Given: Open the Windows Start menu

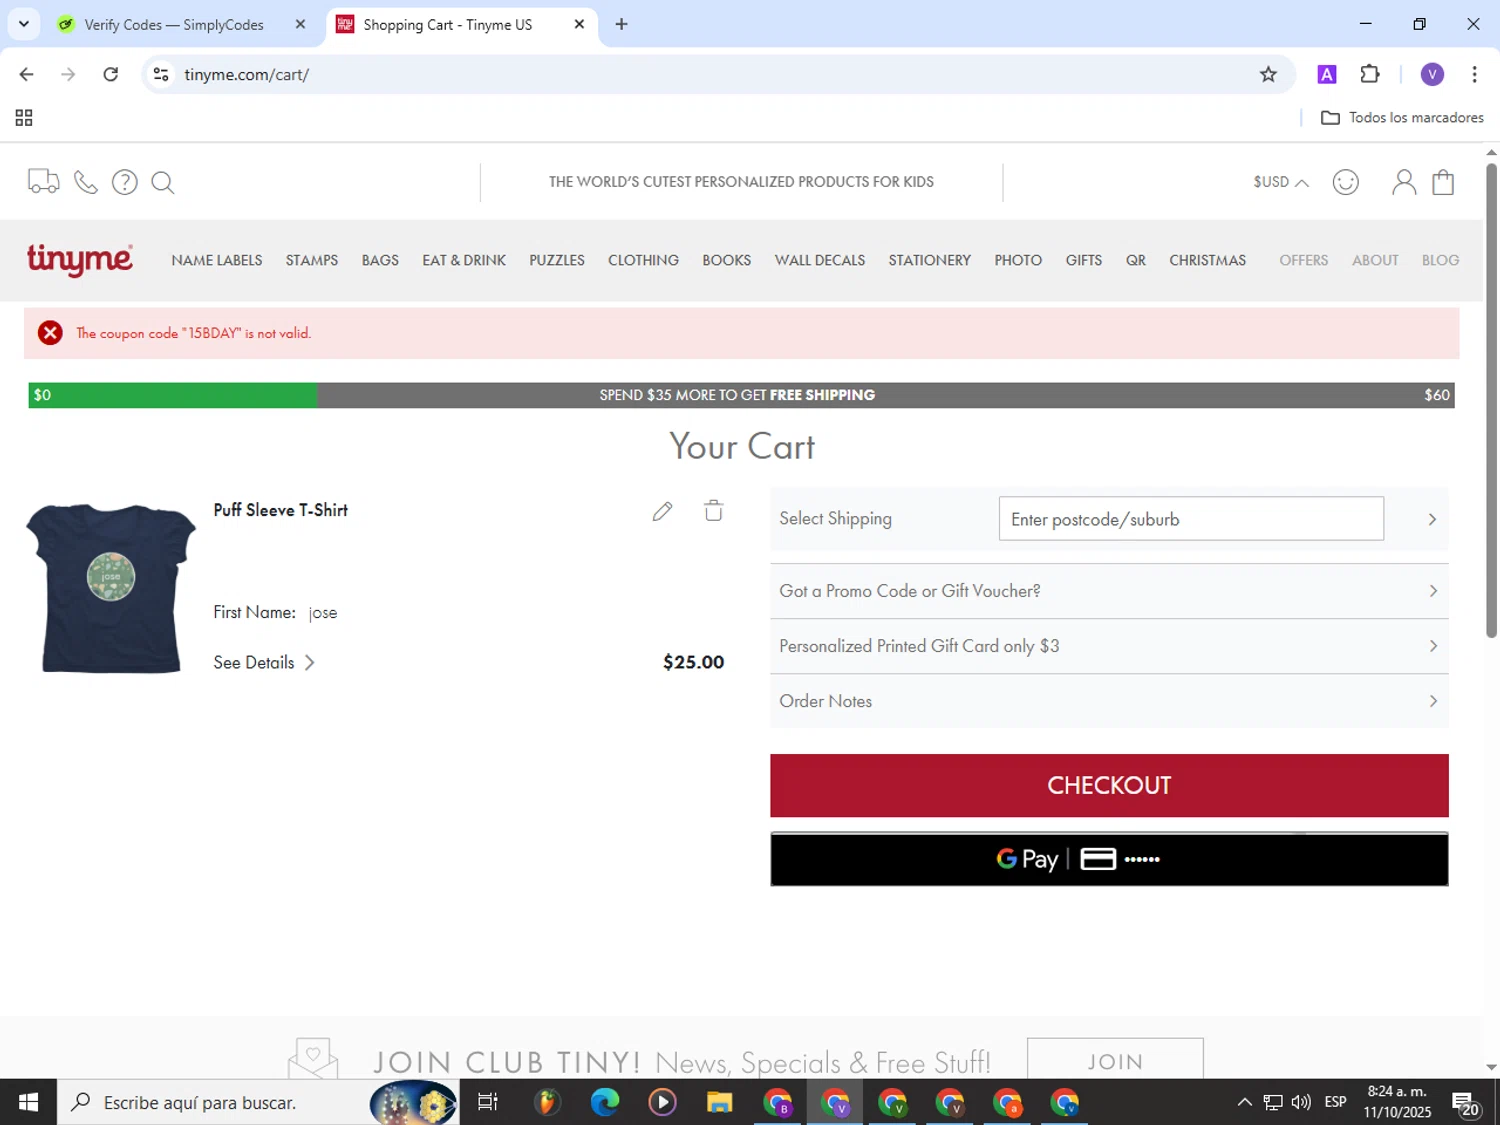Looking at the screenshot, I should coord(28,1102).
